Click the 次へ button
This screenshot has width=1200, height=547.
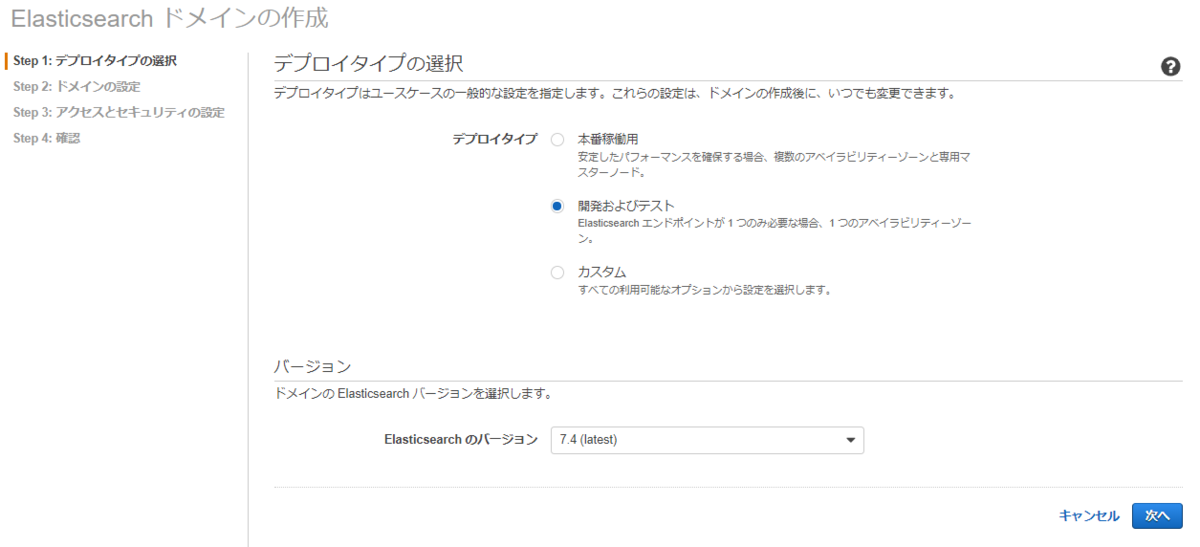pyautogui.click(x=1157, y=515)
